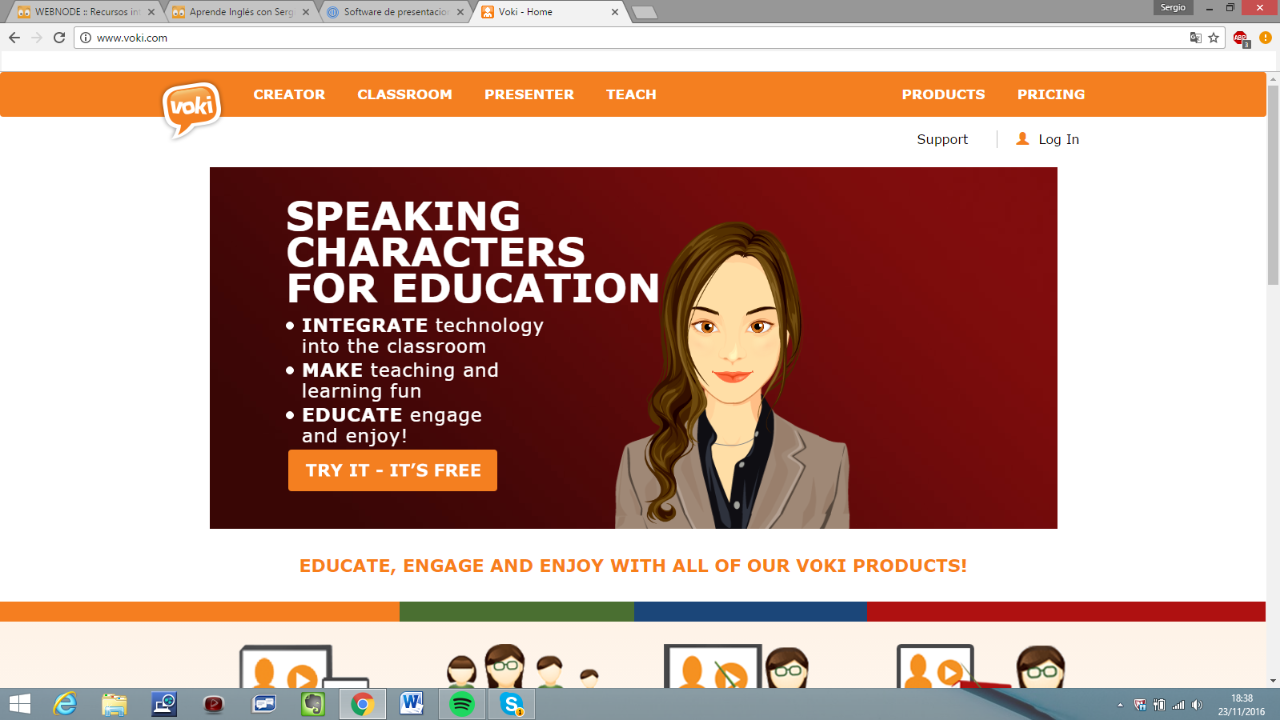
Task: Bookmark this page with the star icon
Action: click(x=1213, y=38)
